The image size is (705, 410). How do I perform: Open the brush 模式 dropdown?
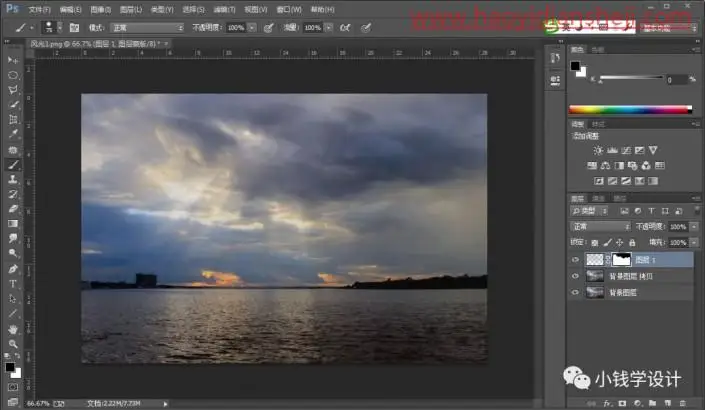pyautogui.click(x=147, y=28)
